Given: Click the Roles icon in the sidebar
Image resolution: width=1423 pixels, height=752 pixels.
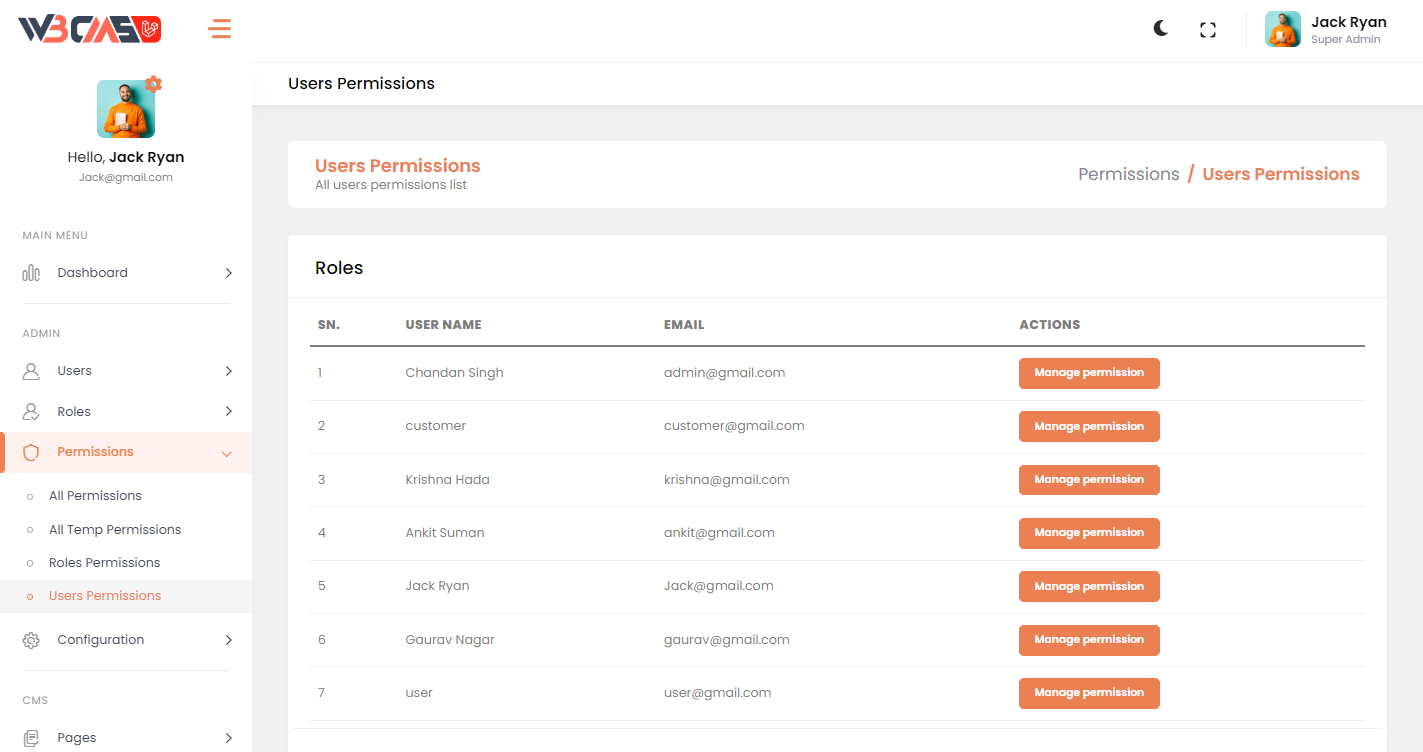Looking at the screenshot, I should 31,412.
